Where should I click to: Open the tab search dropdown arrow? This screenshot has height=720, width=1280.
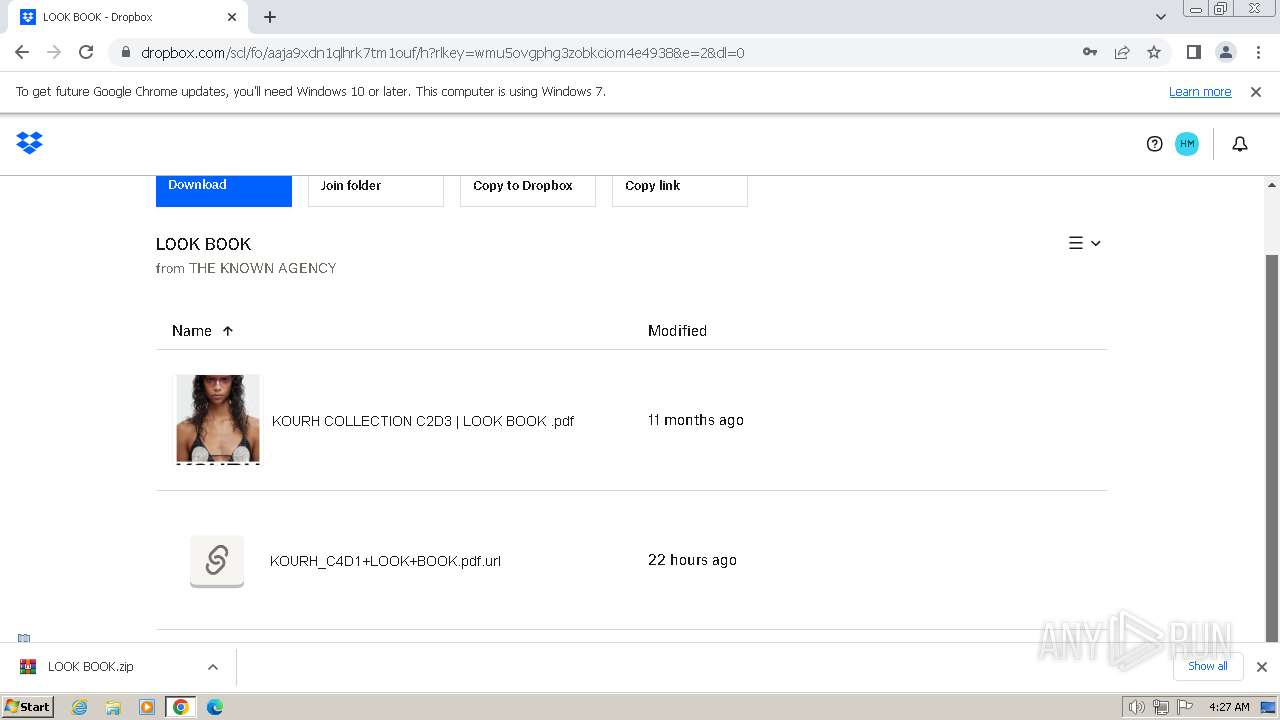point(1160,17)
